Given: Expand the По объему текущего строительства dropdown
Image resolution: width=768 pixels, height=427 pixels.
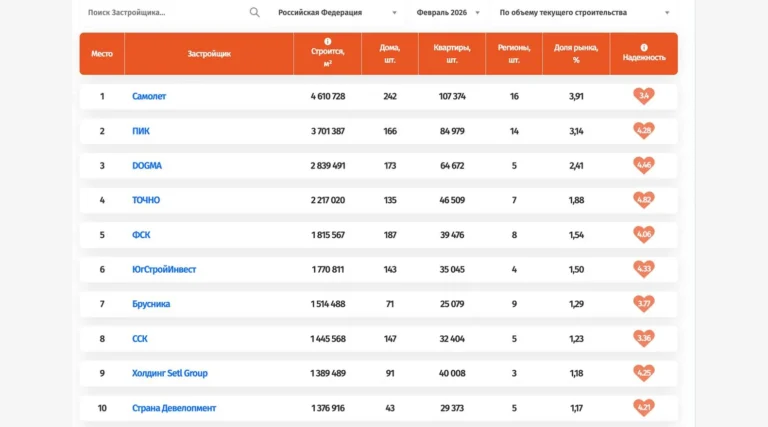Looking at the screenshot, I should tap(584, 13).
